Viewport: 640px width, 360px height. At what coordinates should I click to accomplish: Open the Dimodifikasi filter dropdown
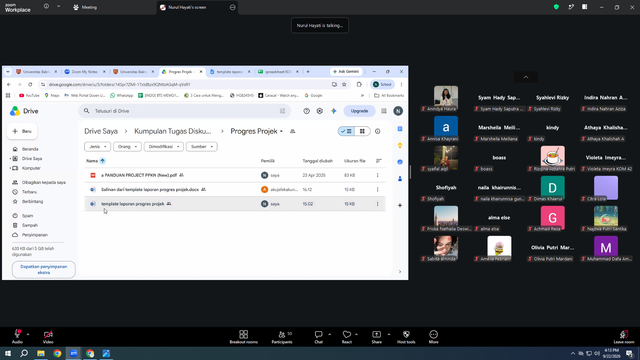pos(164,147)
